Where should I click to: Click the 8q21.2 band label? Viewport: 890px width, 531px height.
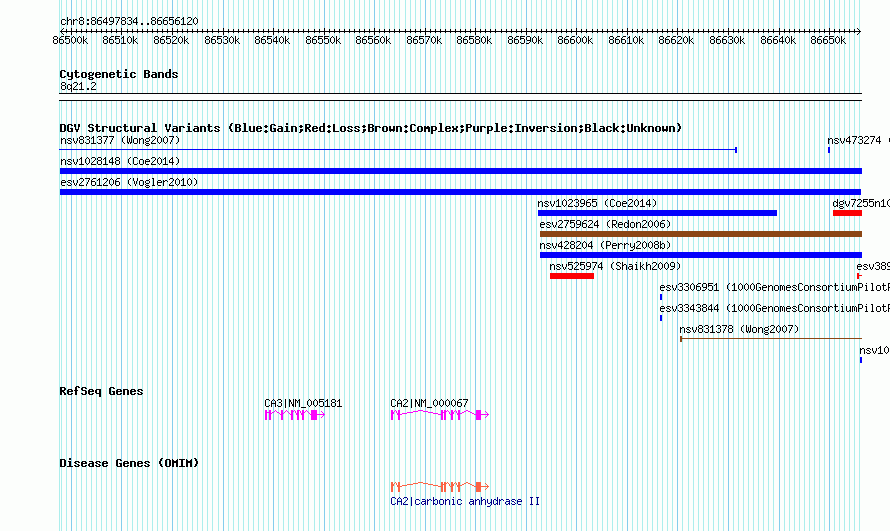(x=78, y=86)
